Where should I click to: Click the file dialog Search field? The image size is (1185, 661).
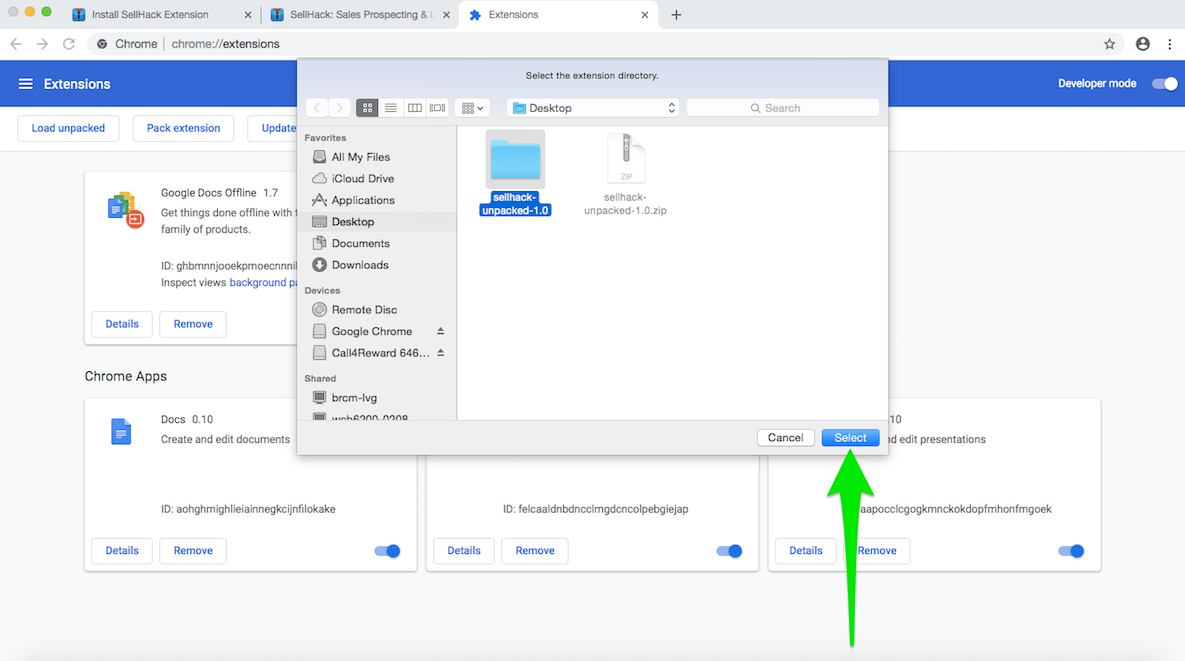[x=783, y=108]
